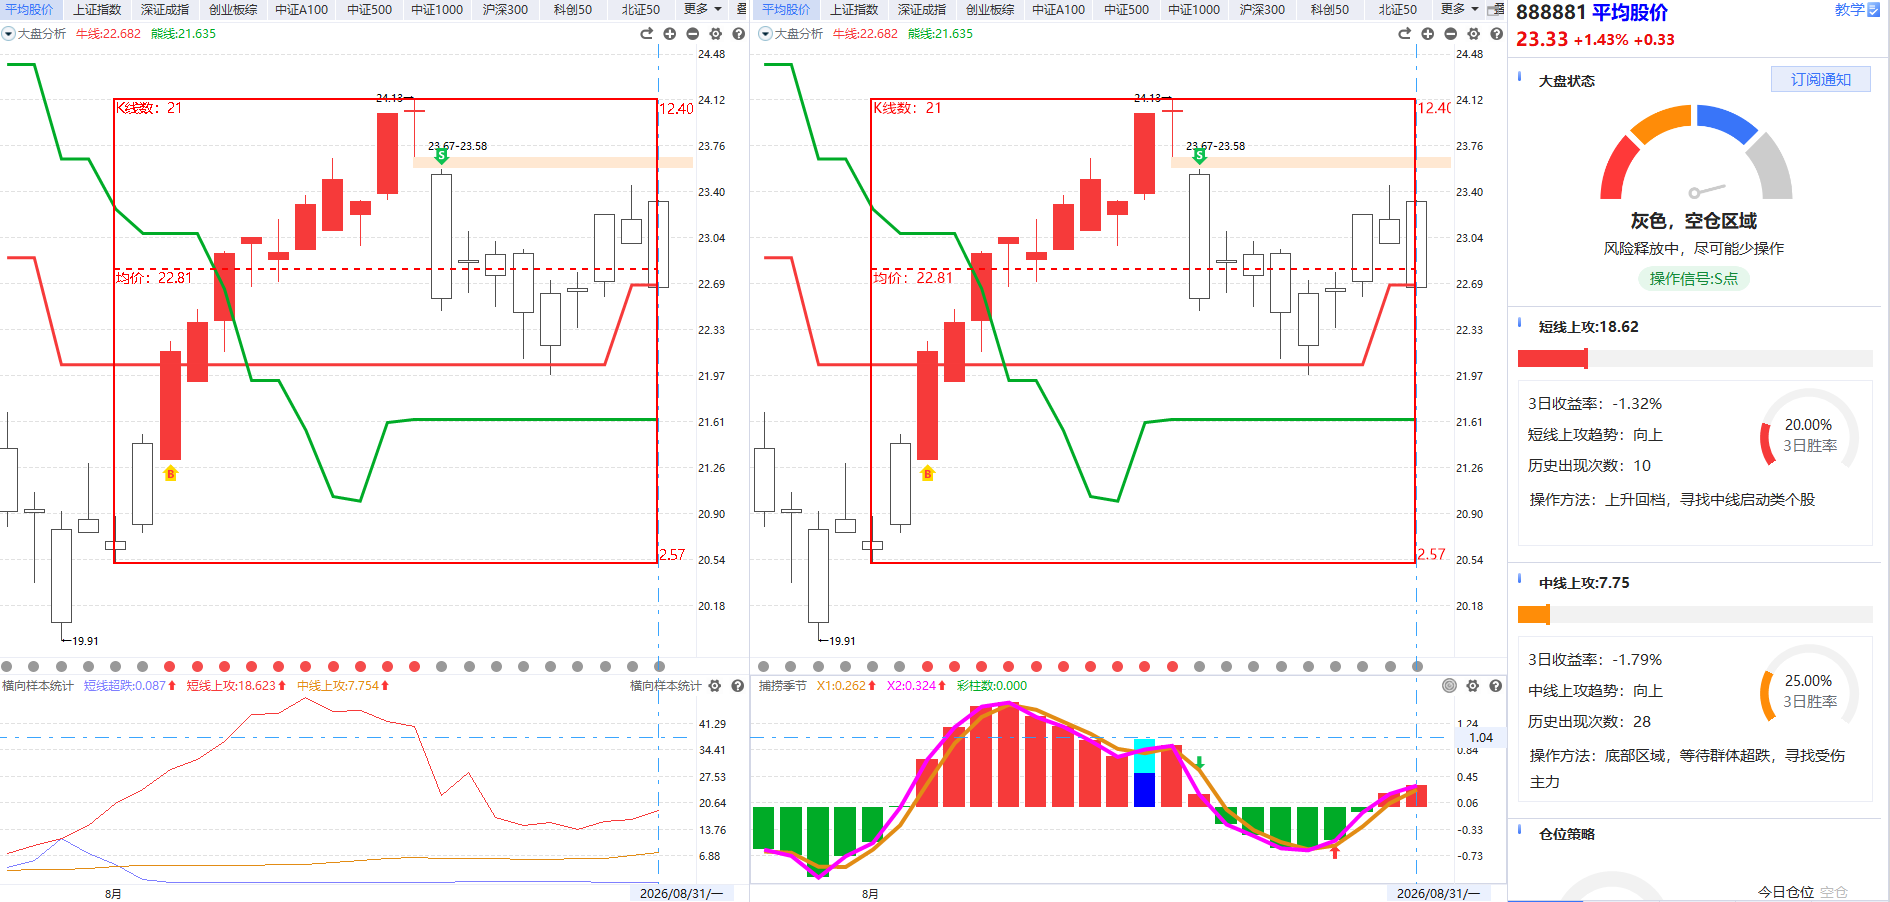Expand the left 大盘分析 indicator dropdown
Viewport: 1890px width, 902px height.
click(x=8, y=34)
